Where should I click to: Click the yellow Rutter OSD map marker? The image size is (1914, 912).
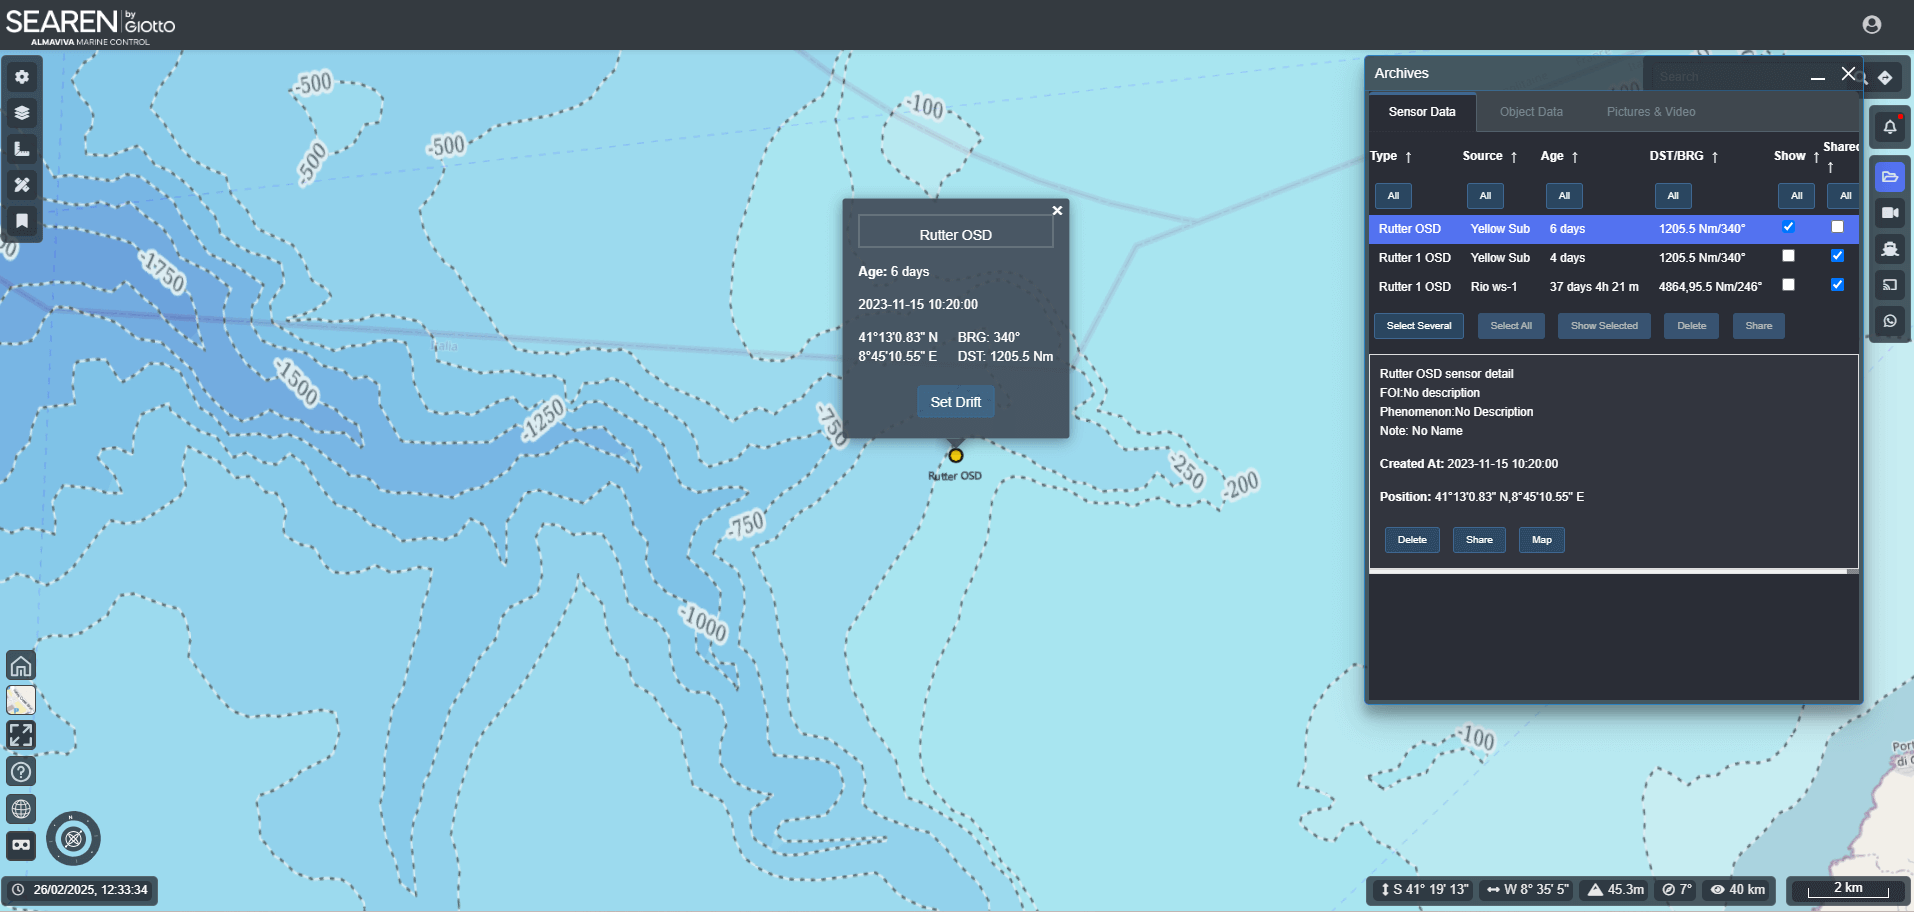tap(956, 456)
